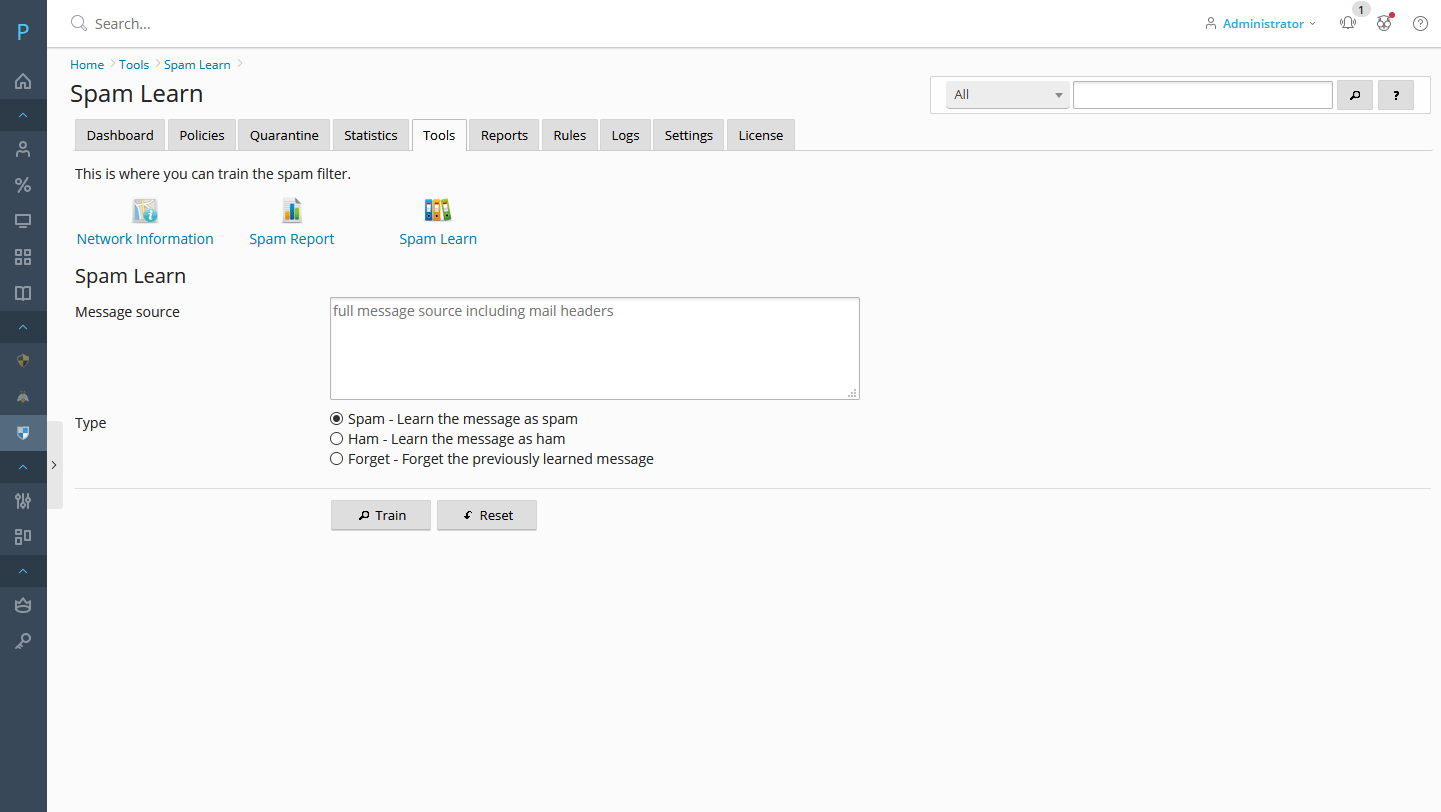Collapse sidebar group chevron above the crown icon
Screen dimensions: 1441x812
23,571
